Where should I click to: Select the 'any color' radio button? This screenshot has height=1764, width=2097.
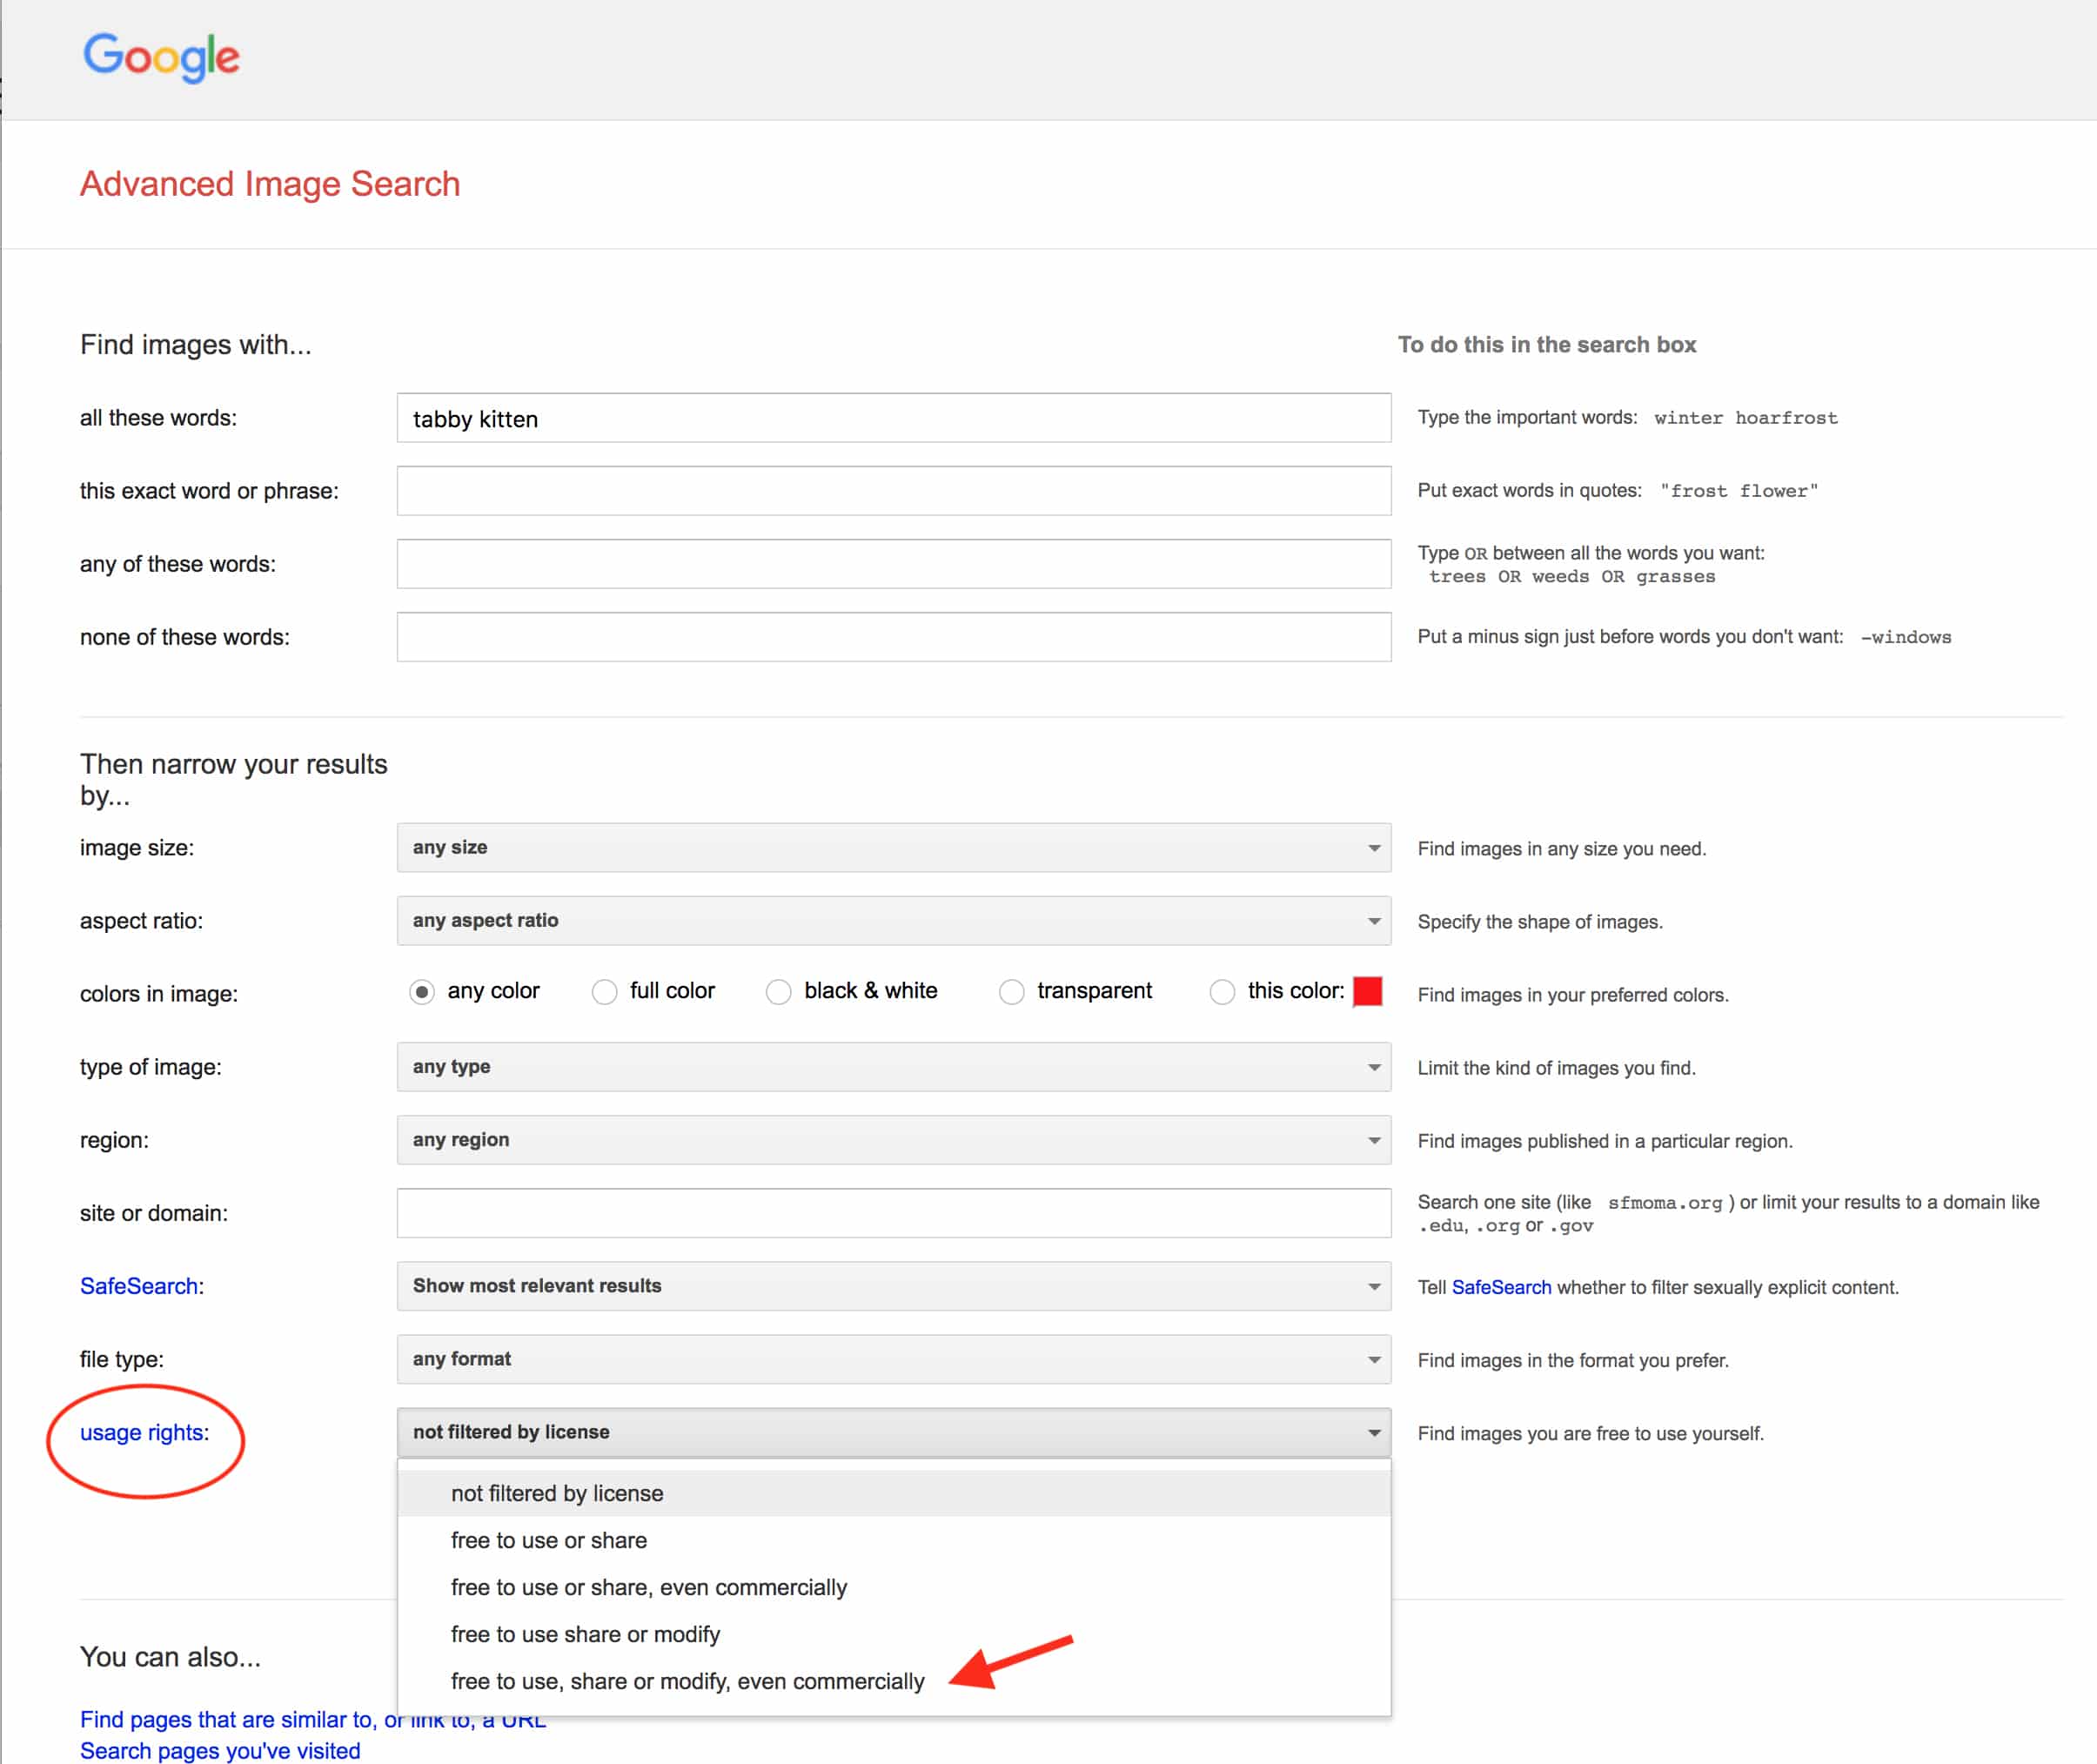click(422, 992)
